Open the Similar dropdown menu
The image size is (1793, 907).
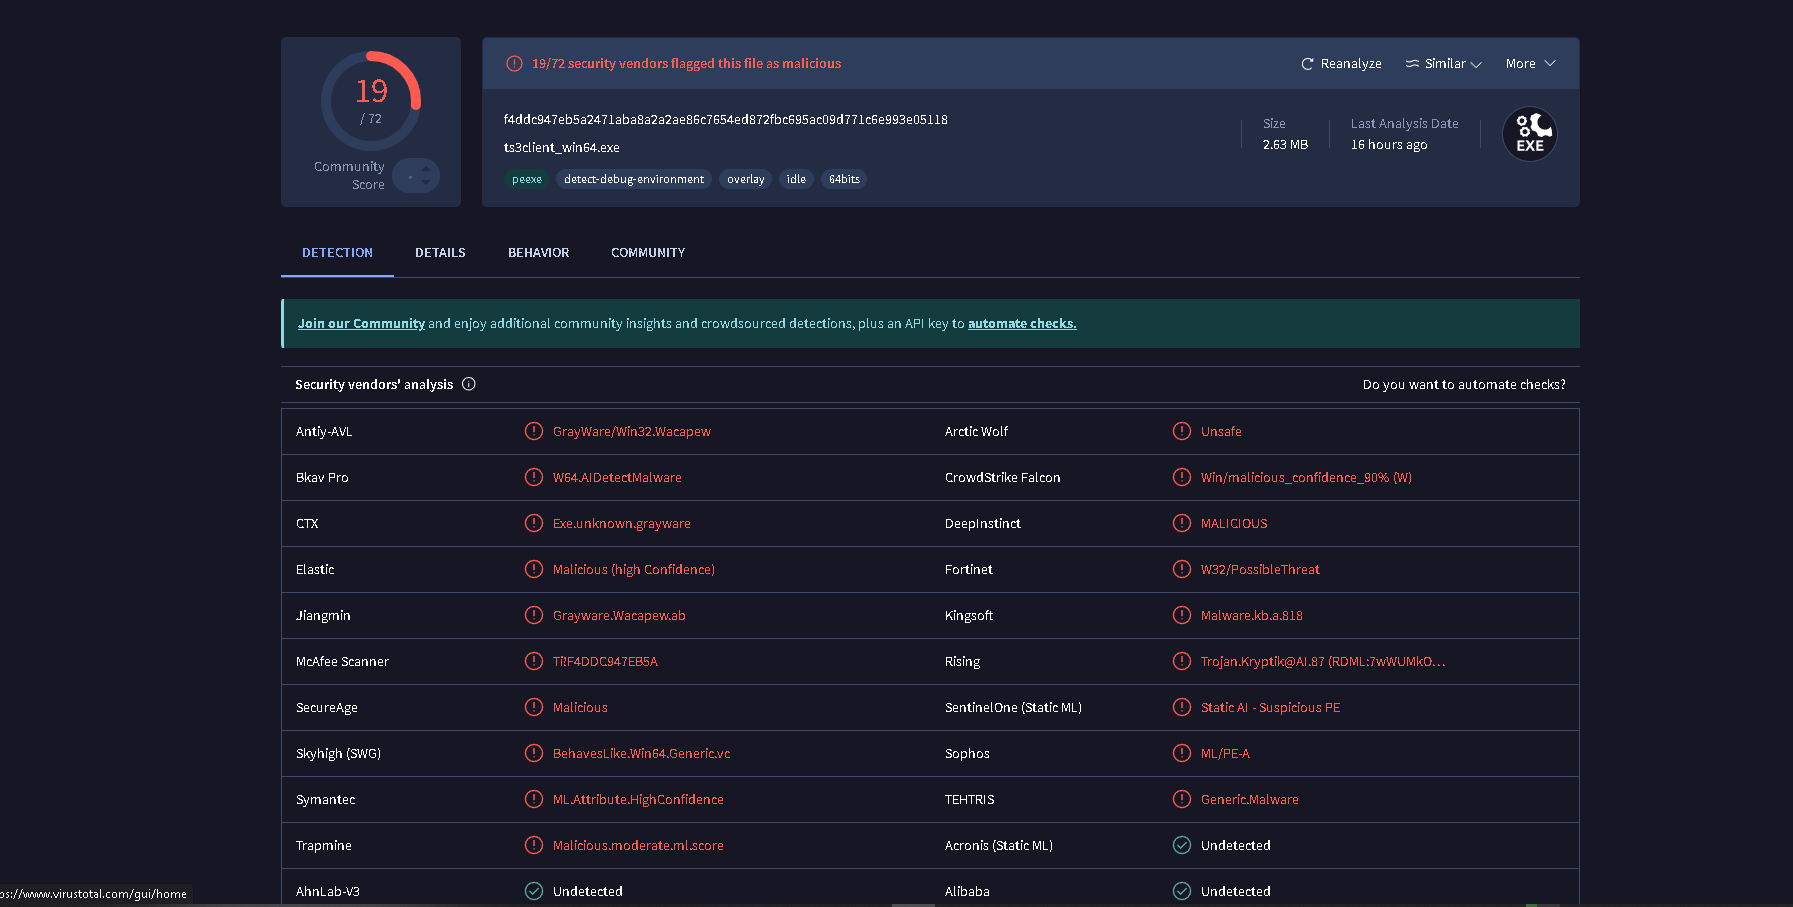point(1443,64)
